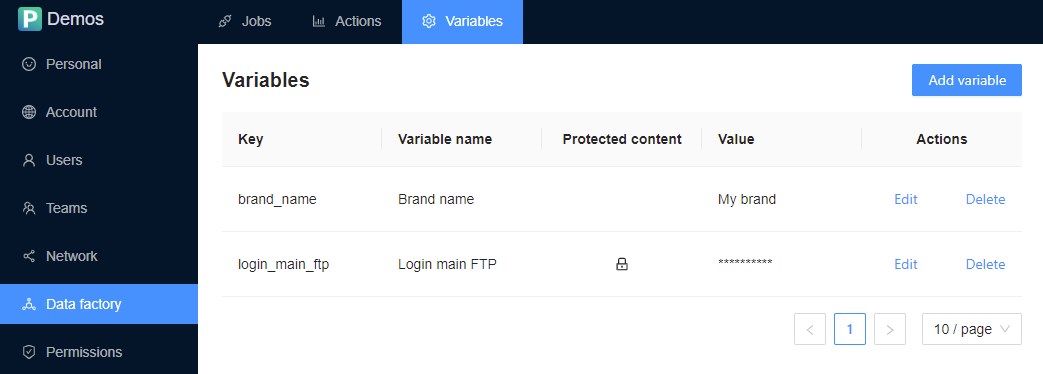Click the Personal smiley icon
The image size is (1043, 374).
tap(29, 64)
